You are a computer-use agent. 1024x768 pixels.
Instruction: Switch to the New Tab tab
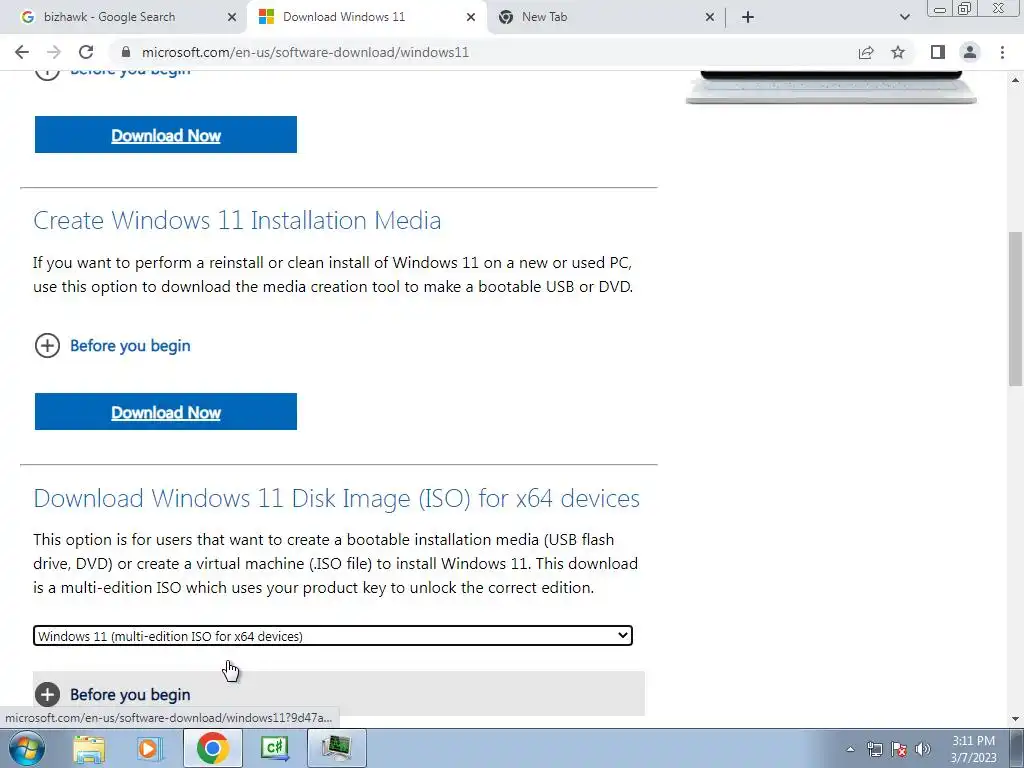coord(606,18)
